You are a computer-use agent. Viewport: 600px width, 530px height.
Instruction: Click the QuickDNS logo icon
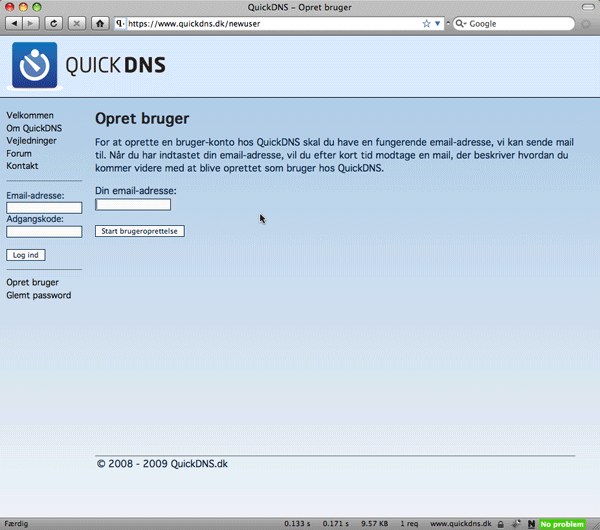34,65
